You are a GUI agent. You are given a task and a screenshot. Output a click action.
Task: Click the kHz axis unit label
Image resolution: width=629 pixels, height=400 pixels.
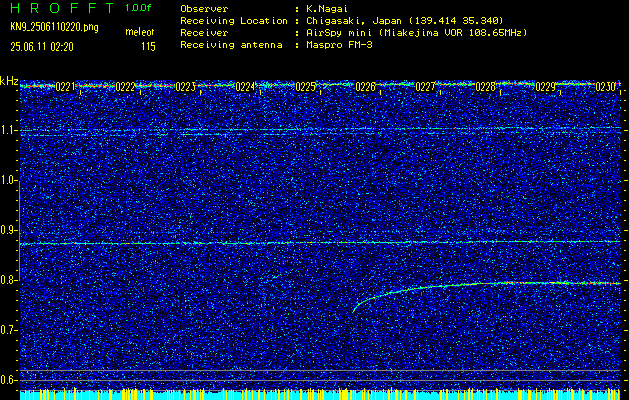pos(9,81)
